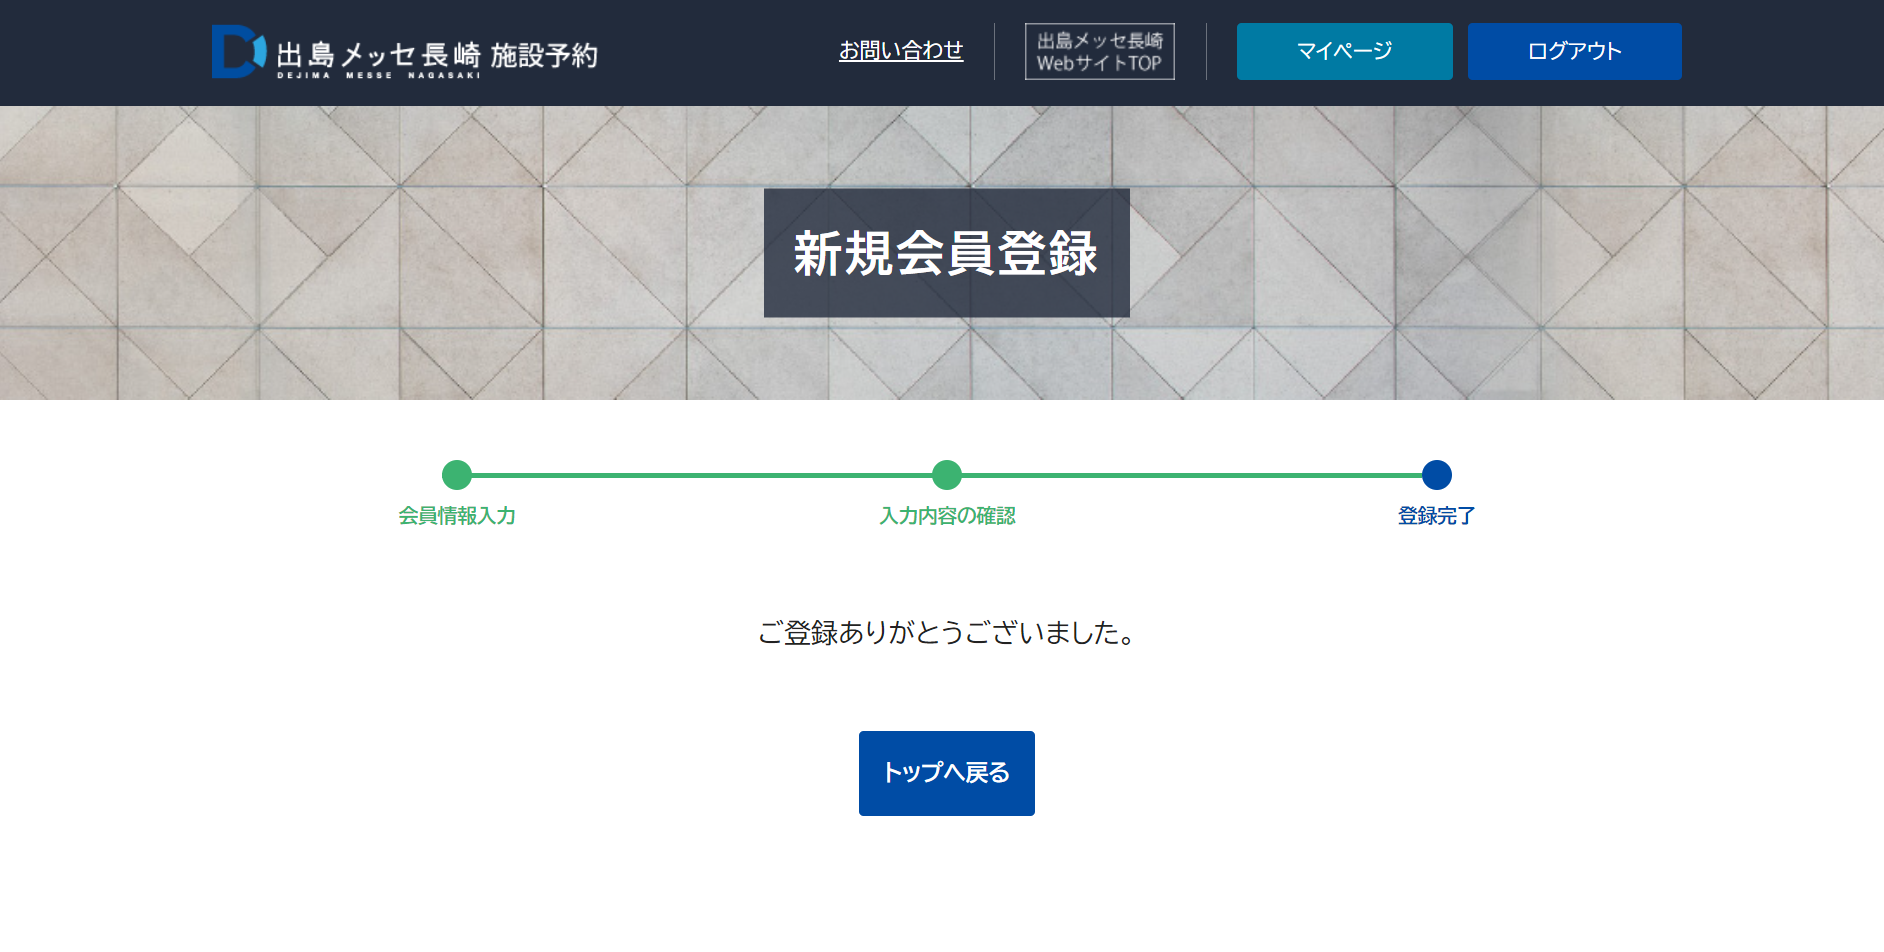The image size is (1884, 952).
Task: Click the 登録完了 step label
Action: (1436, 516)
